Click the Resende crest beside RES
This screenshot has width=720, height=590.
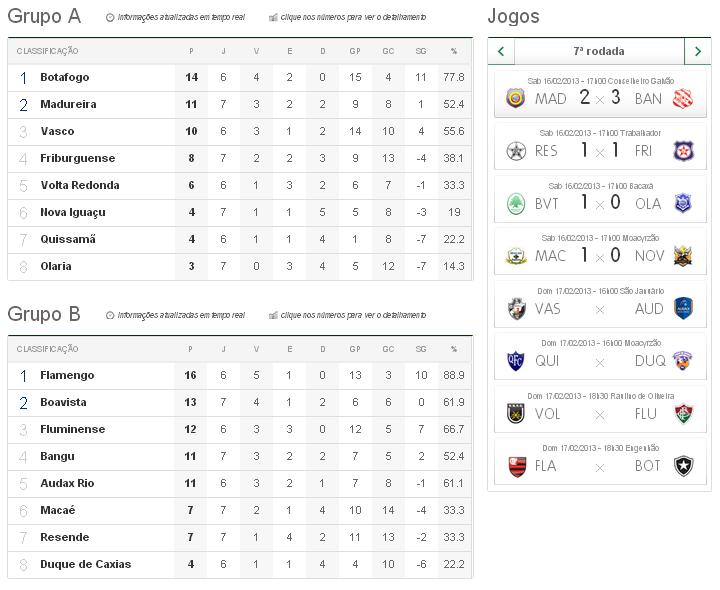click(516, 151)
